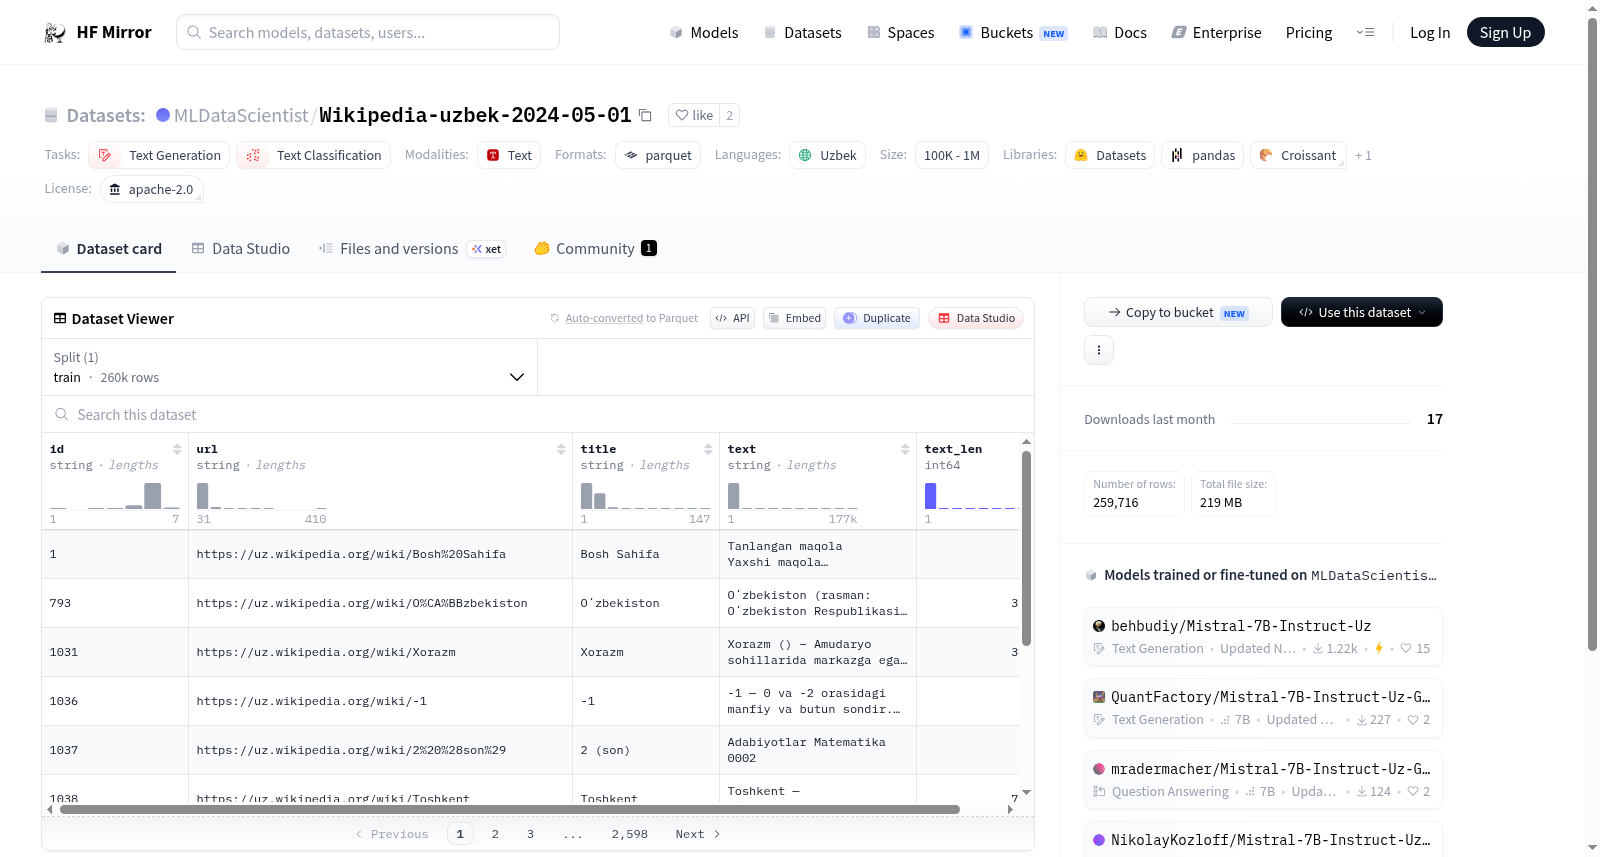Open Use this dataset dropdown

pos(1361,312)
